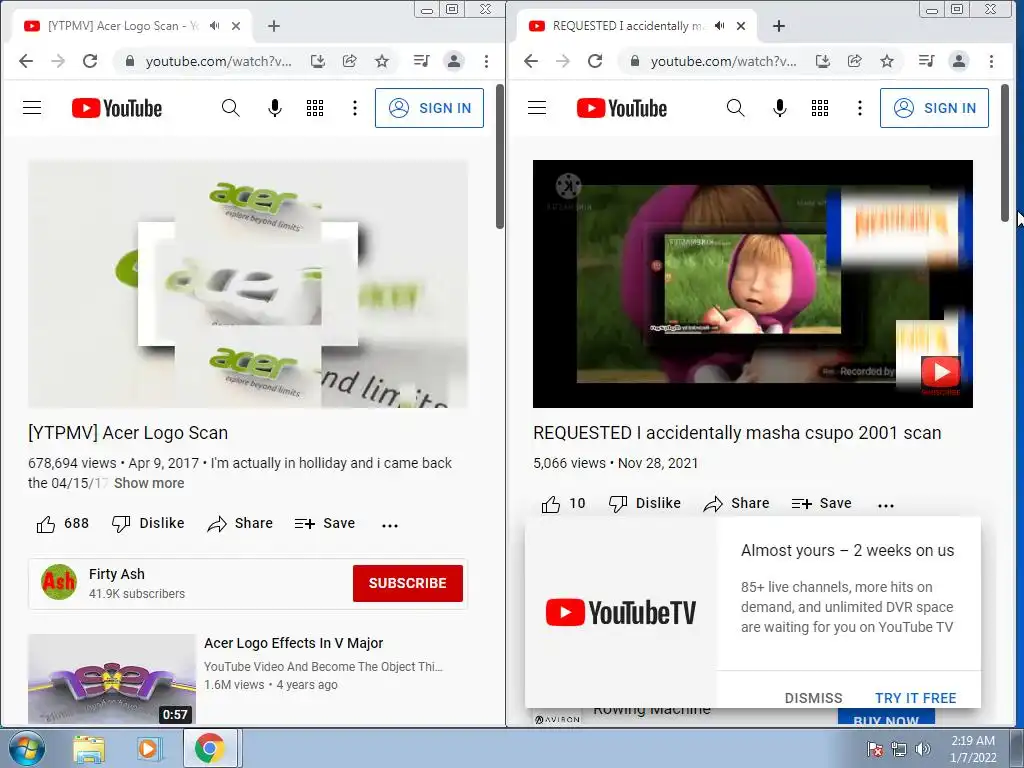Image resolution: width=1024 pixels, height=768 pixels.
Task: Subscribe to Firty Ash channel
Action: click(x=408, y=583)
